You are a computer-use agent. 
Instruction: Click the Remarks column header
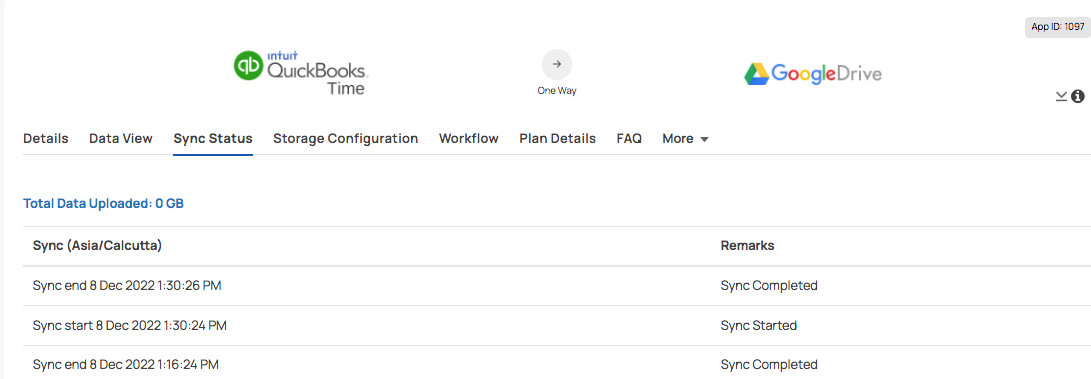747,245
